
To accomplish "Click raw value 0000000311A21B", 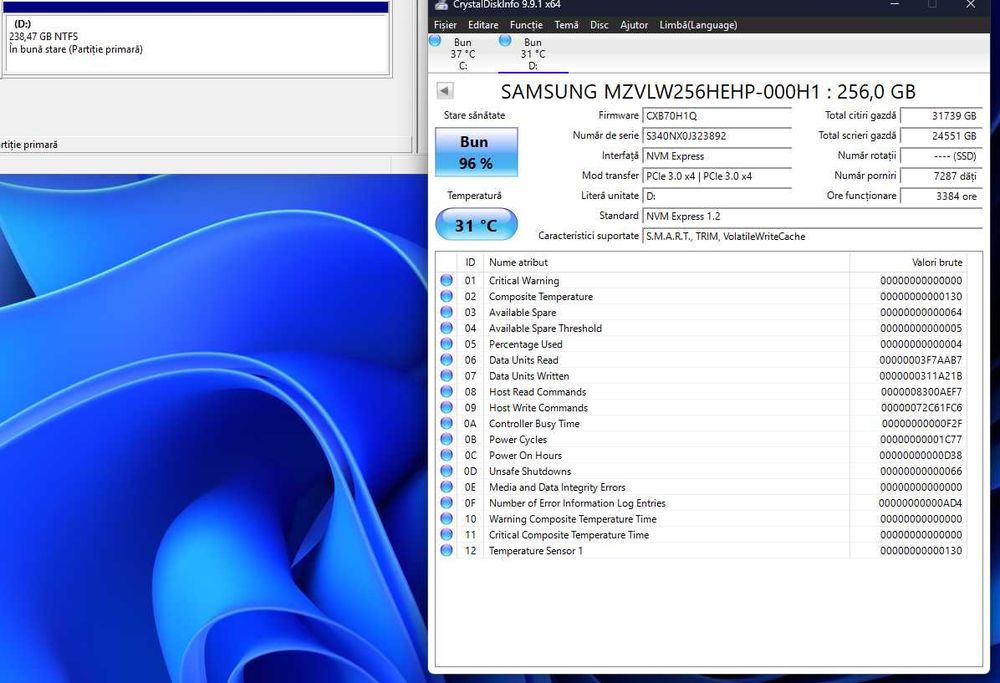I will (920, 376).
